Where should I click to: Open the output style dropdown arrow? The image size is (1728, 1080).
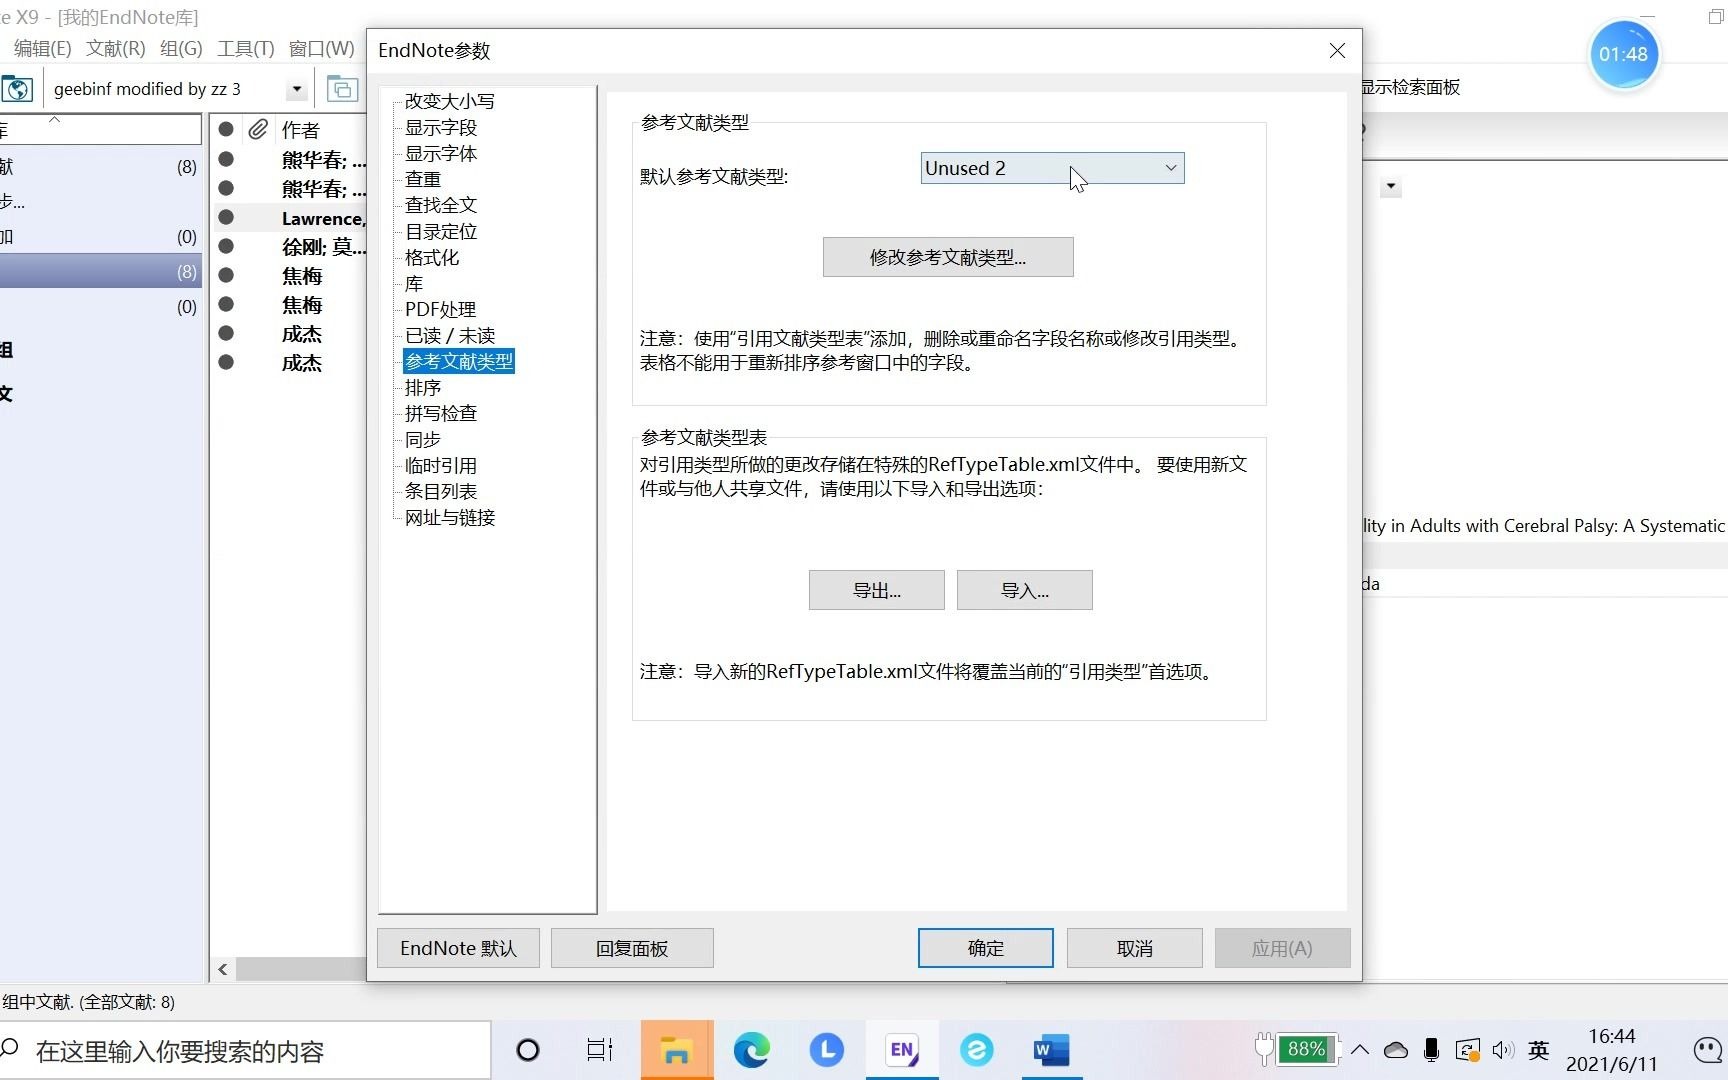coord(296,89)
